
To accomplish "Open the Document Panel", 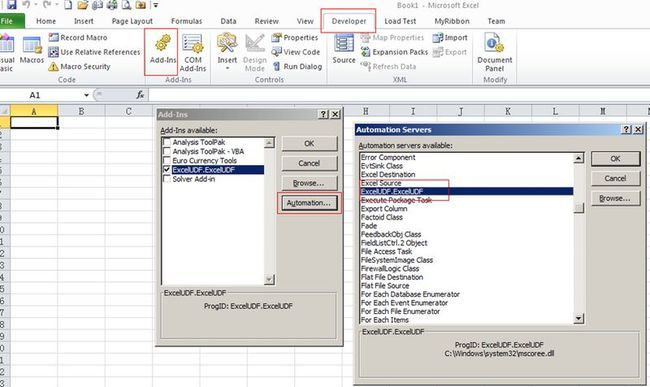I will (x=495, y=53).
